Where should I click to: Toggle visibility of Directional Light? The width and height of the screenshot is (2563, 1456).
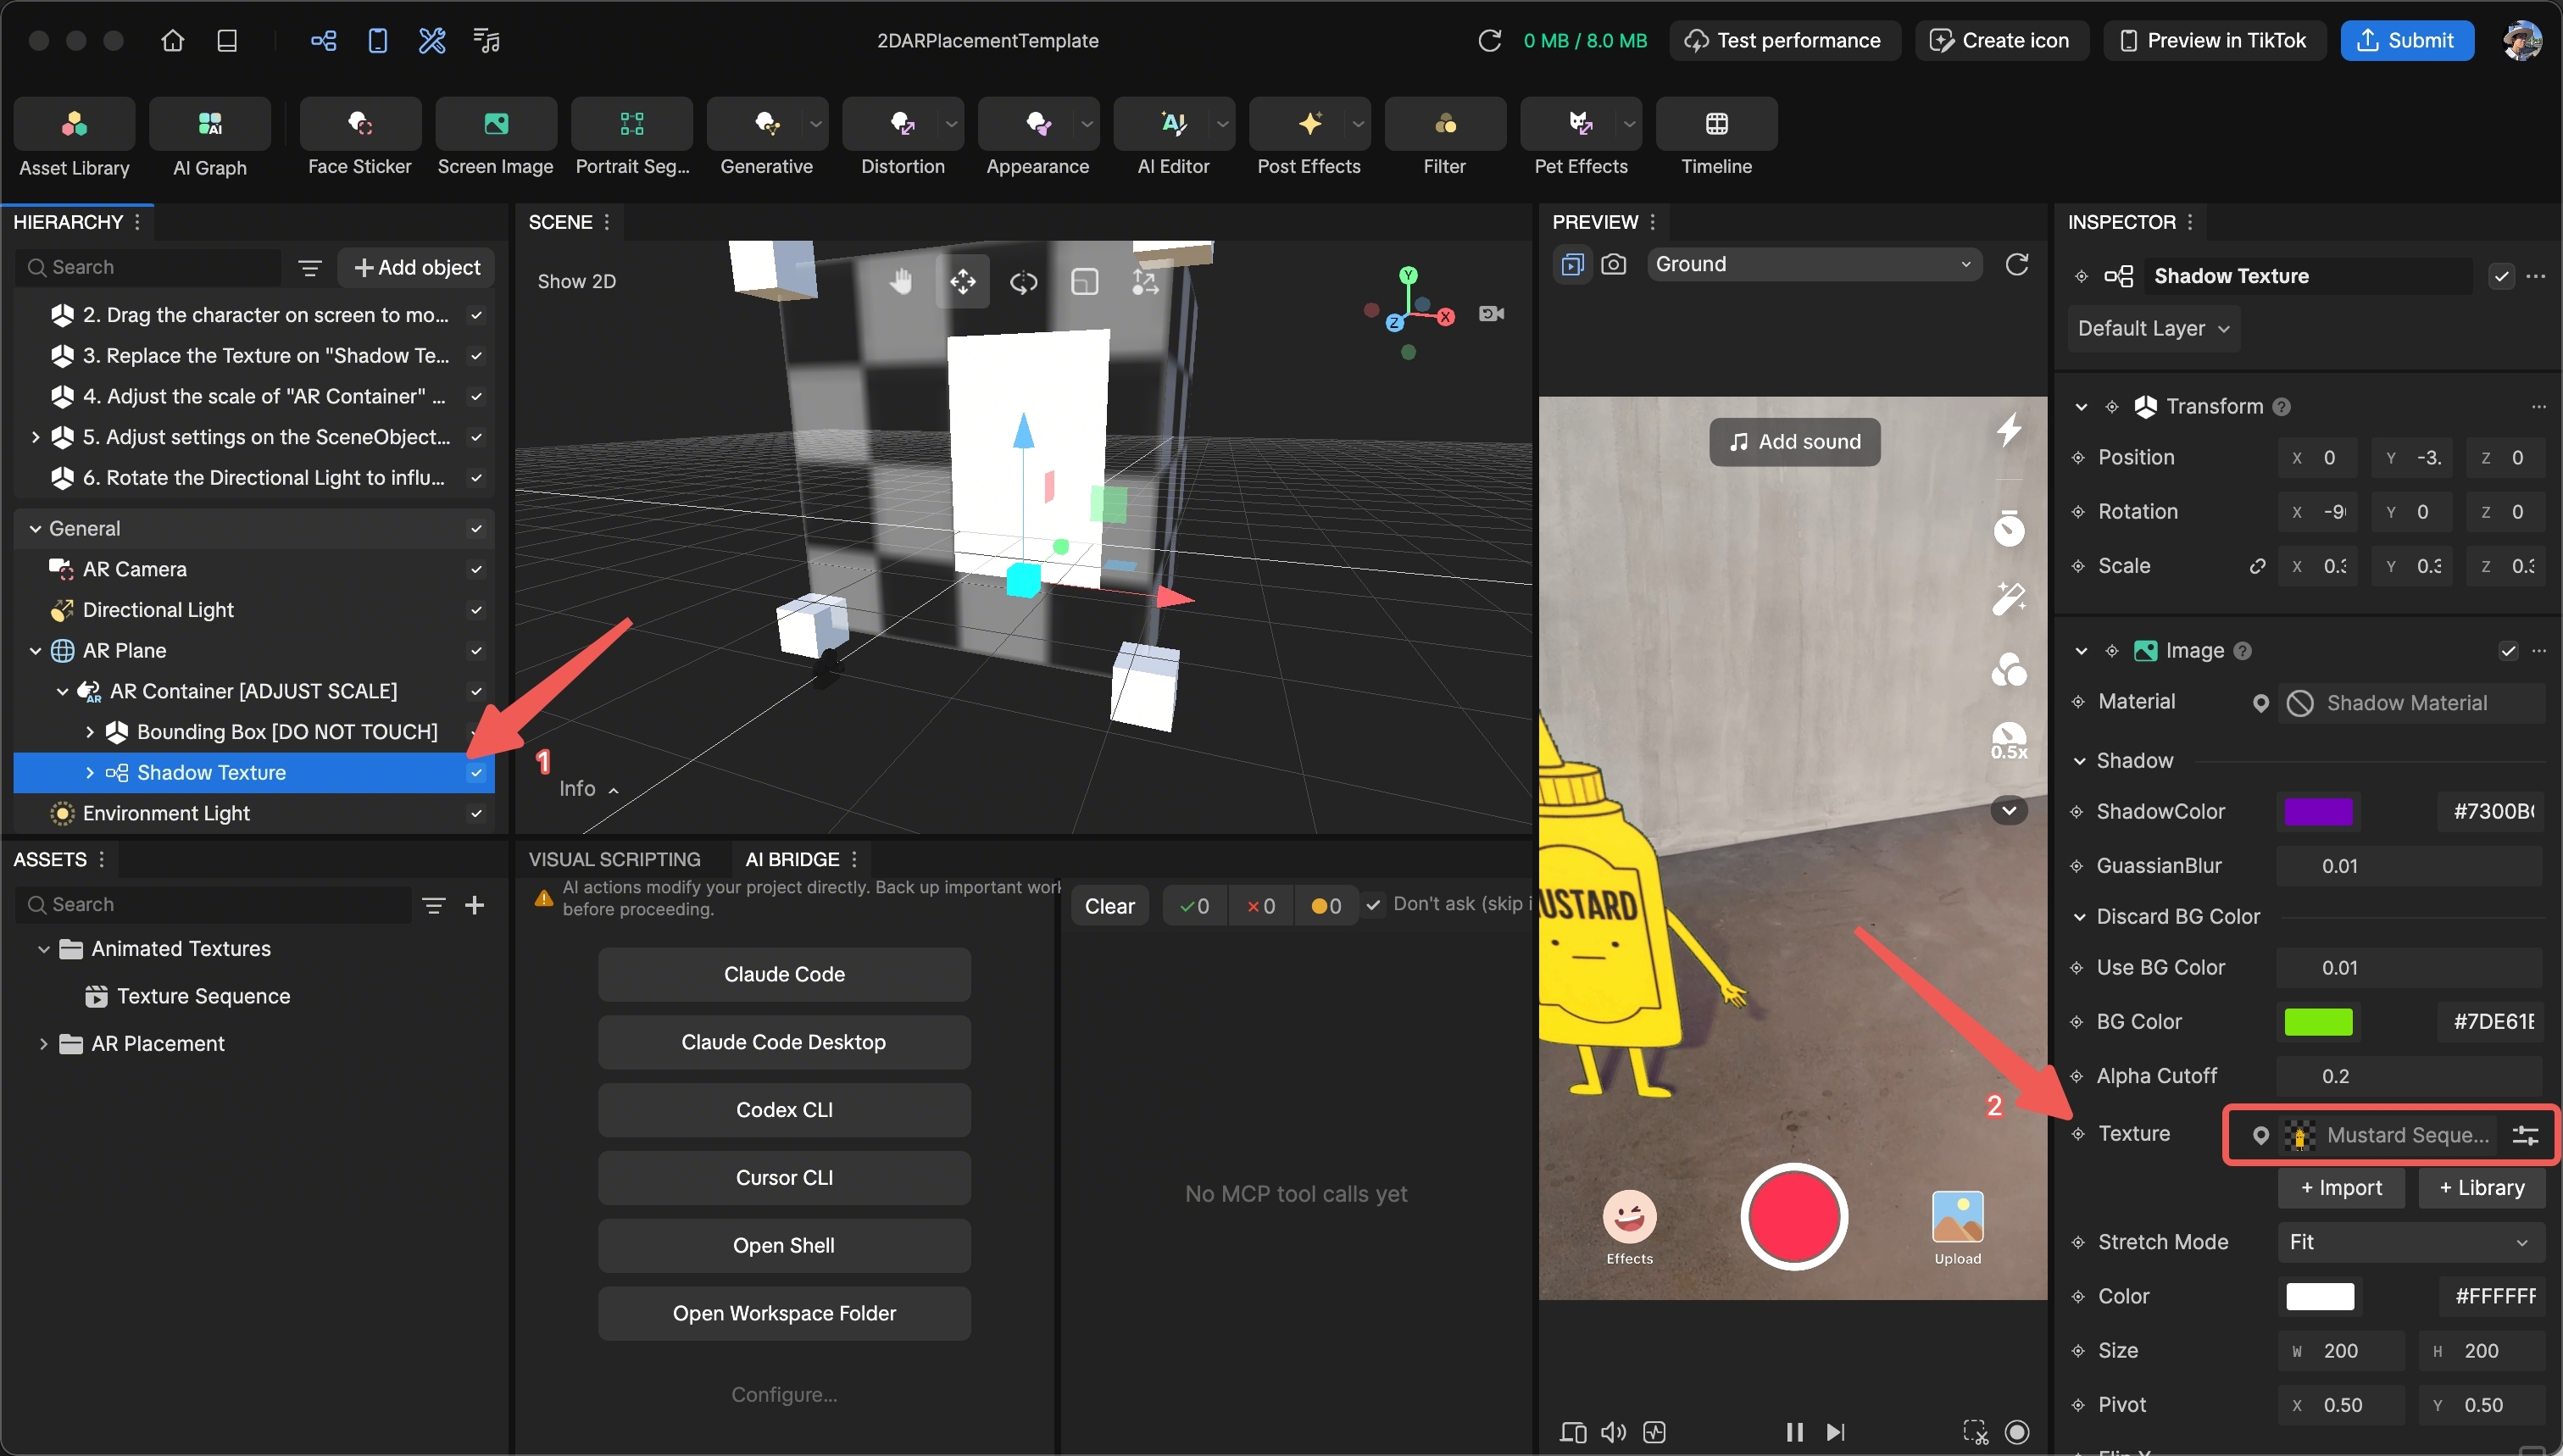pos(476,610)
